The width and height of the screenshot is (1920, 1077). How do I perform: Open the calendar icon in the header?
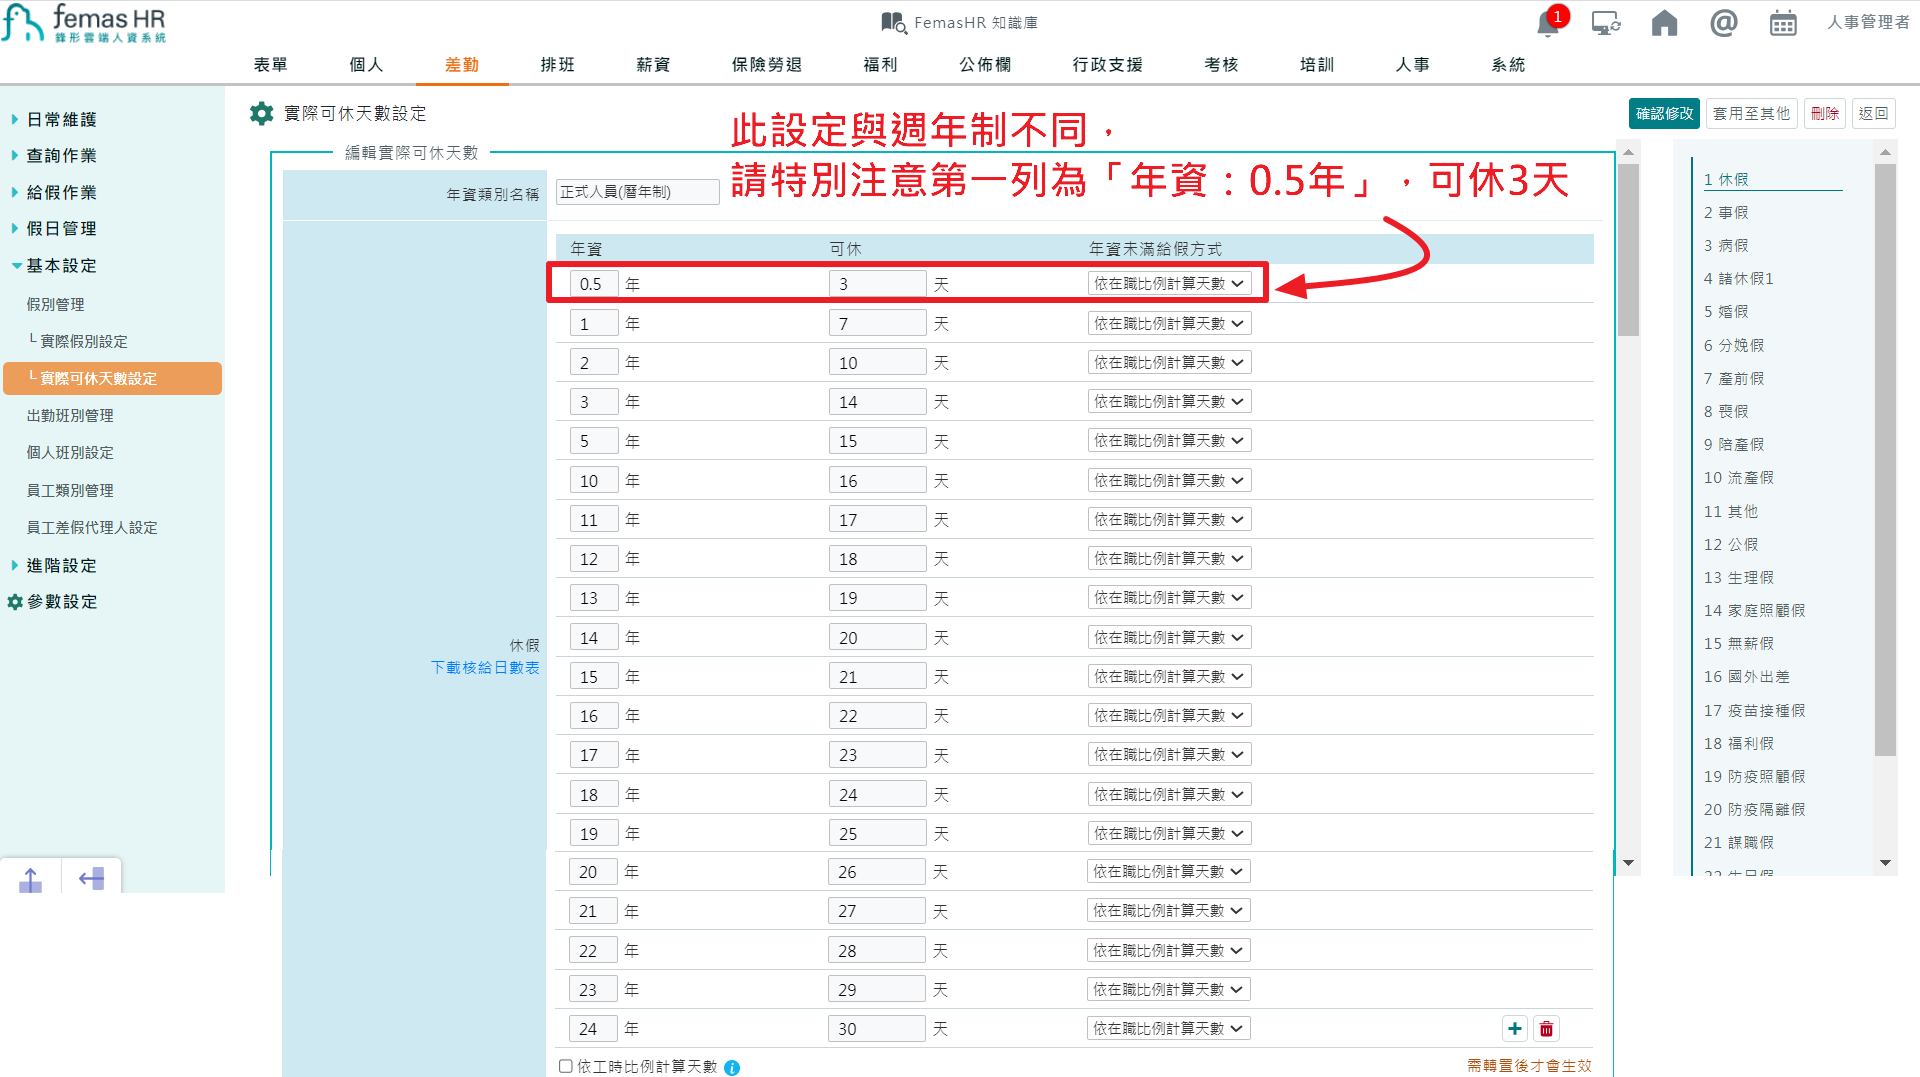[1783, 22]
